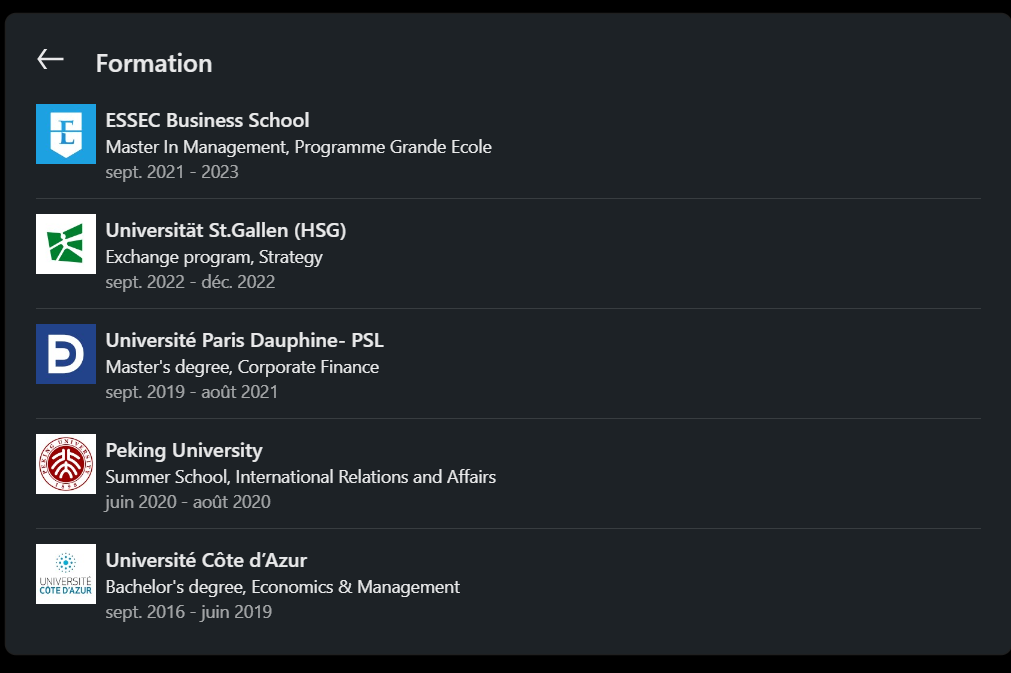The width and height of the screenshot is (1011, 673).
Task: Open the Peking University red seal logo
Action: tap(66, 464)
